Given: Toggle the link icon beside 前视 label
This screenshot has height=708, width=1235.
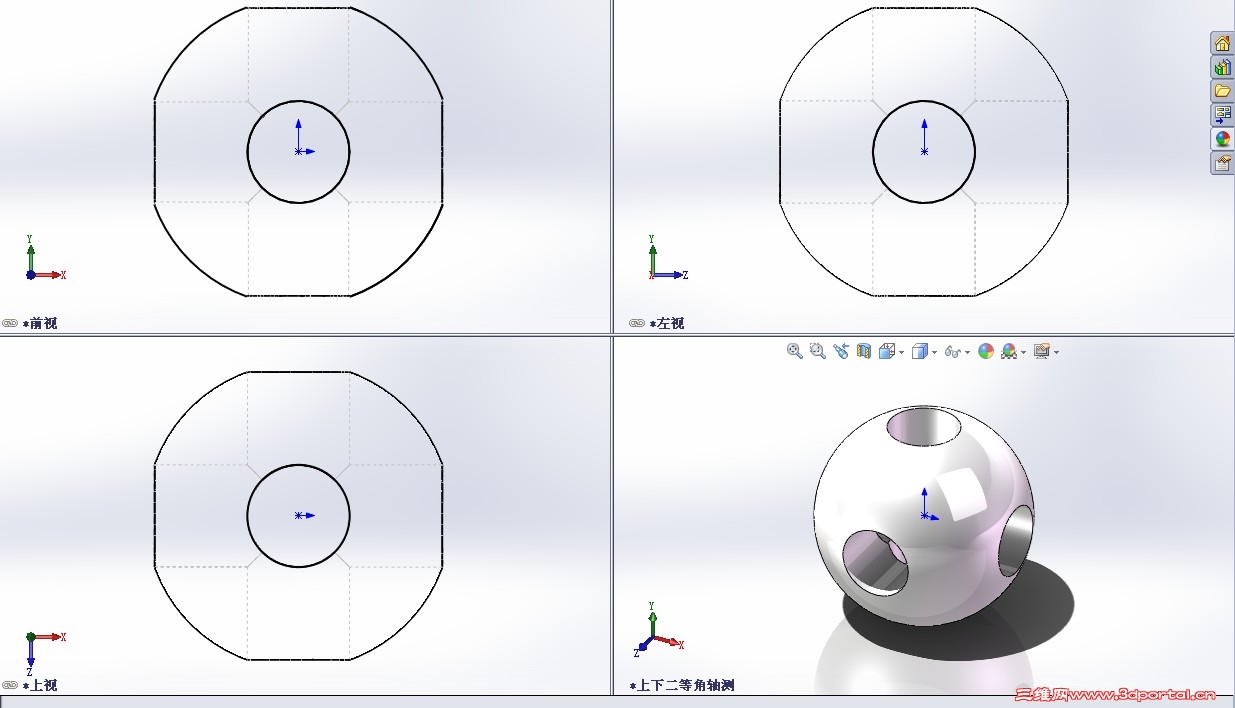Looking at the screenshot, I should [8, 323].
